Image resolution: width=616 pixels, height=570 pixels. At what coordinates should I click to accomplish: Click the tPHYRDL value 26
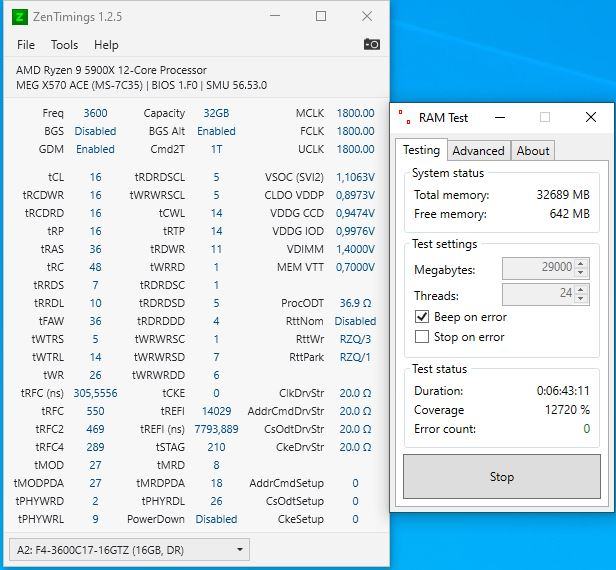point(216,501)
